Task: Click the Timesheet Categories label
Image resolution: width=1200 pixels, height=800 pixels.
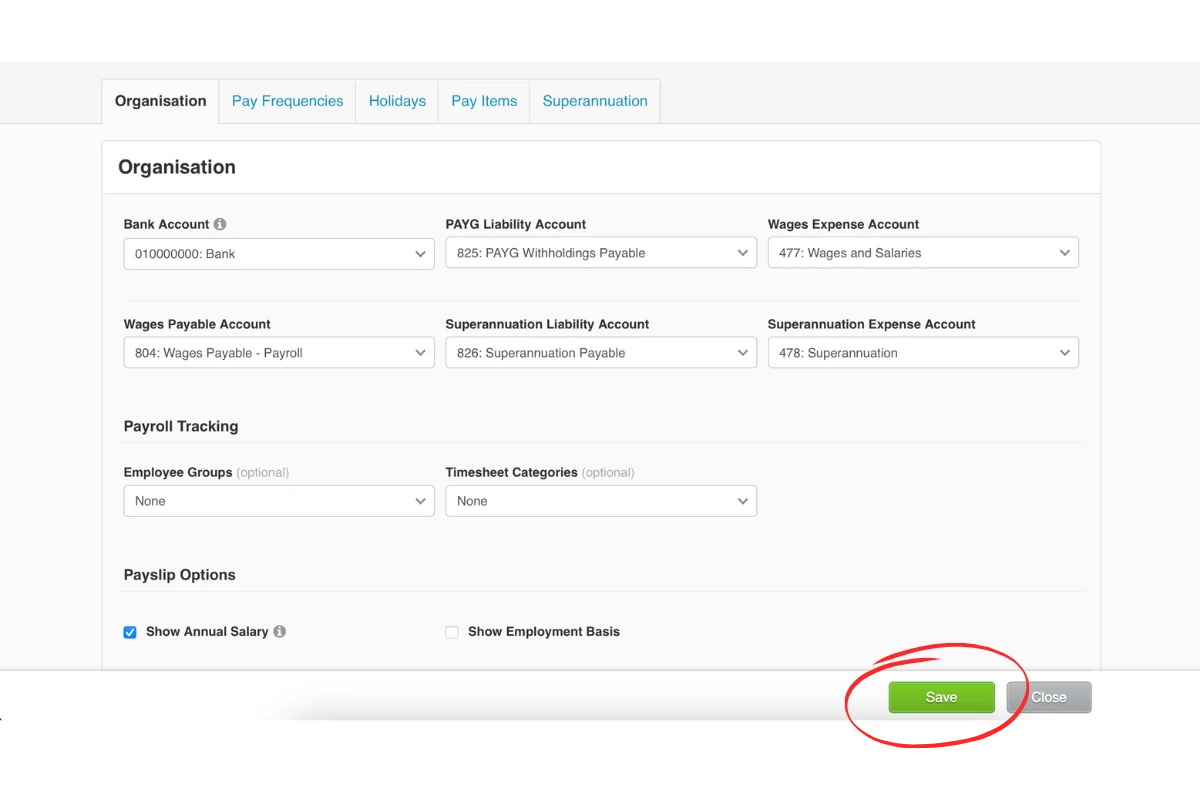Action: pyautogui.click(x=512, y=472)
